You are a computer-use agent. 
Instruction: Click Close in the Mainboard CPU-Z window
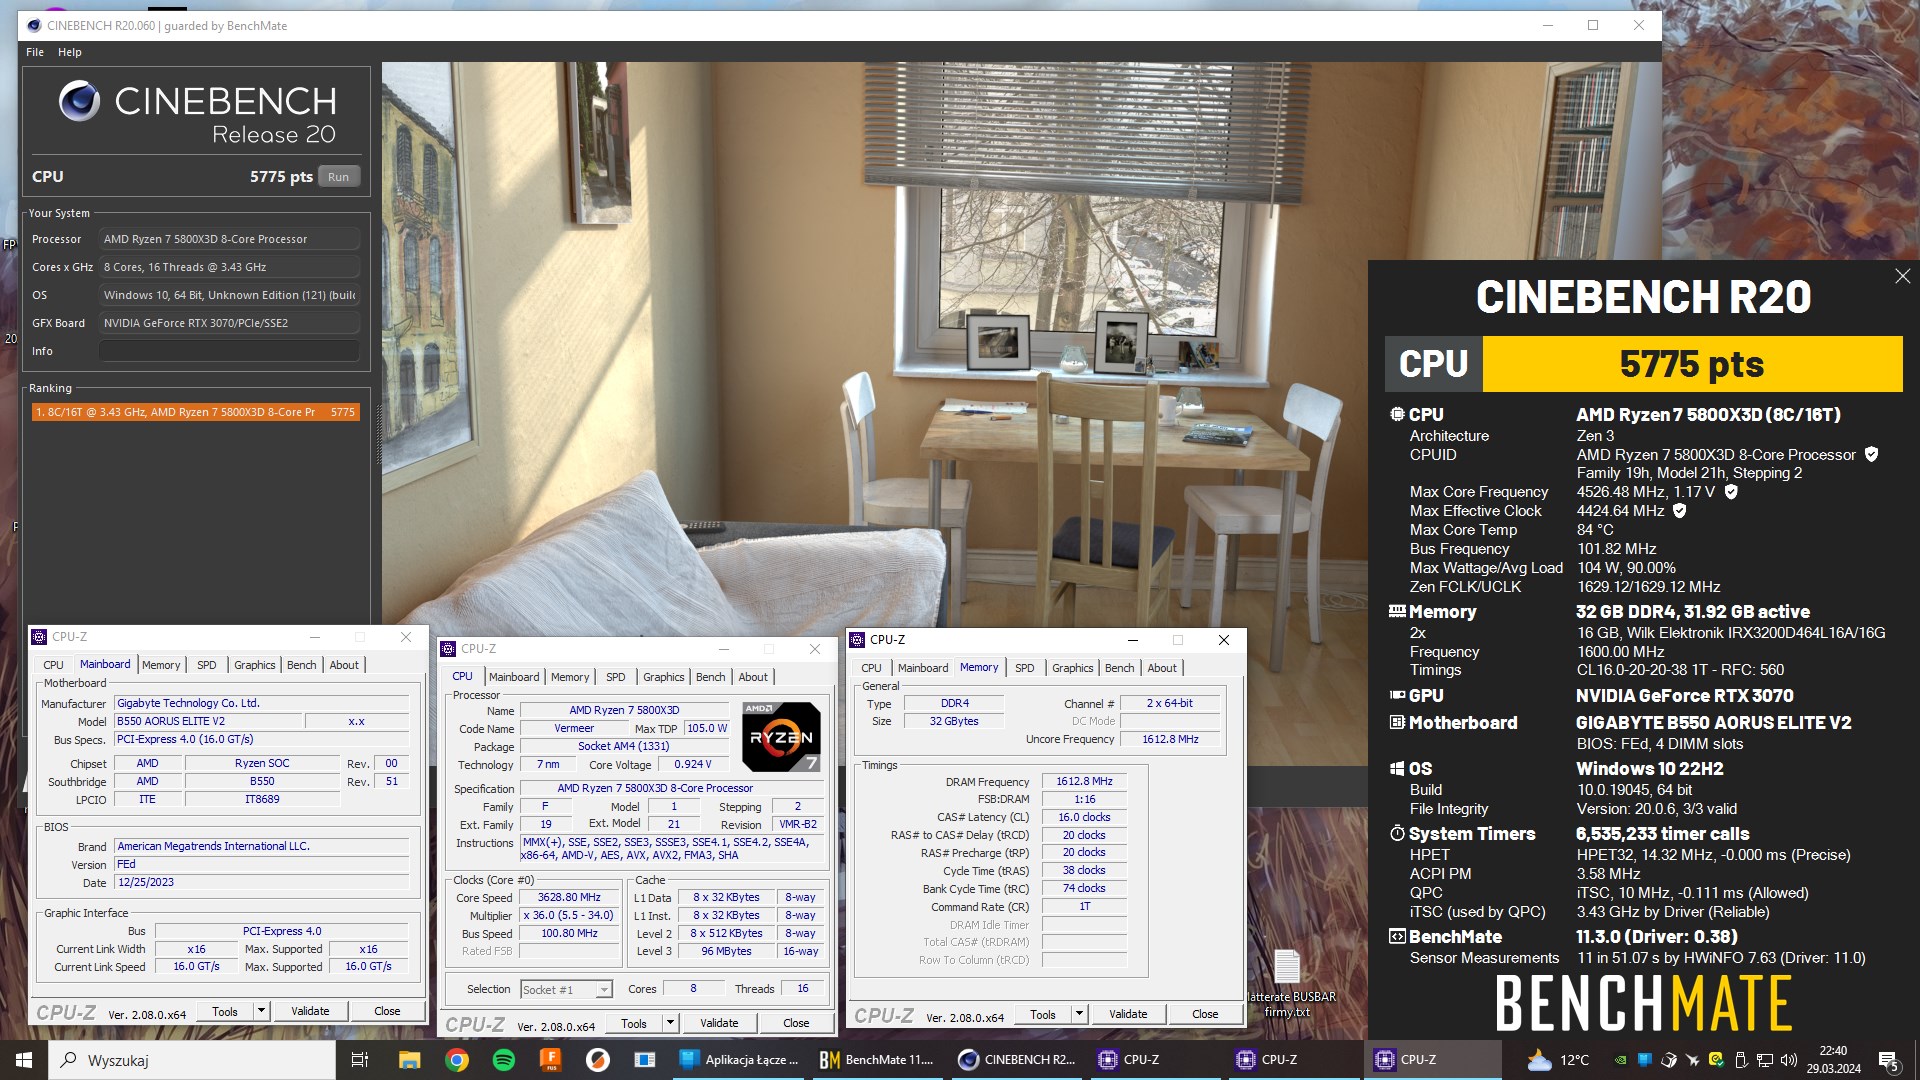387,1011
